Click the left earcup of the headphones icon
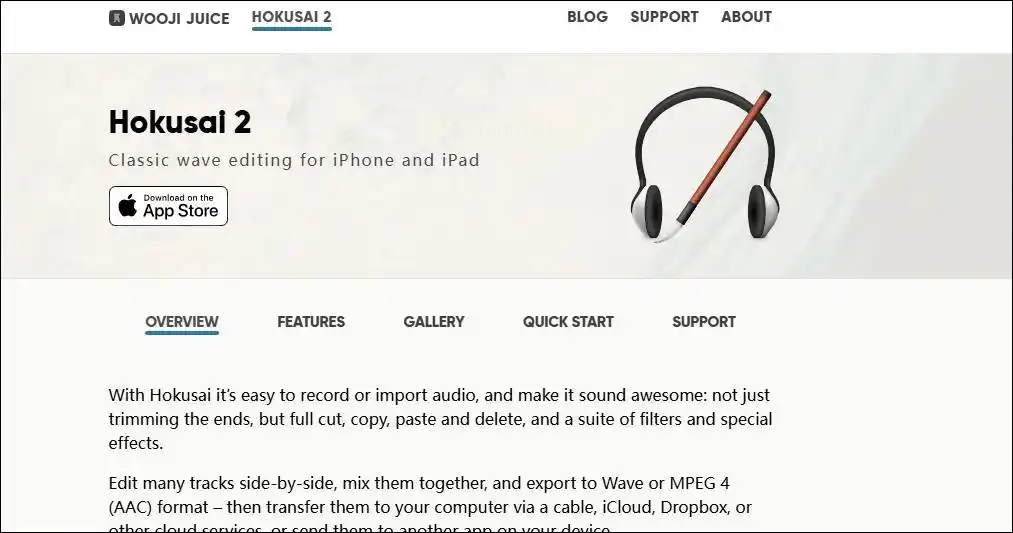The height and width of the screenshot is (533, 1013). coord(649,210)
